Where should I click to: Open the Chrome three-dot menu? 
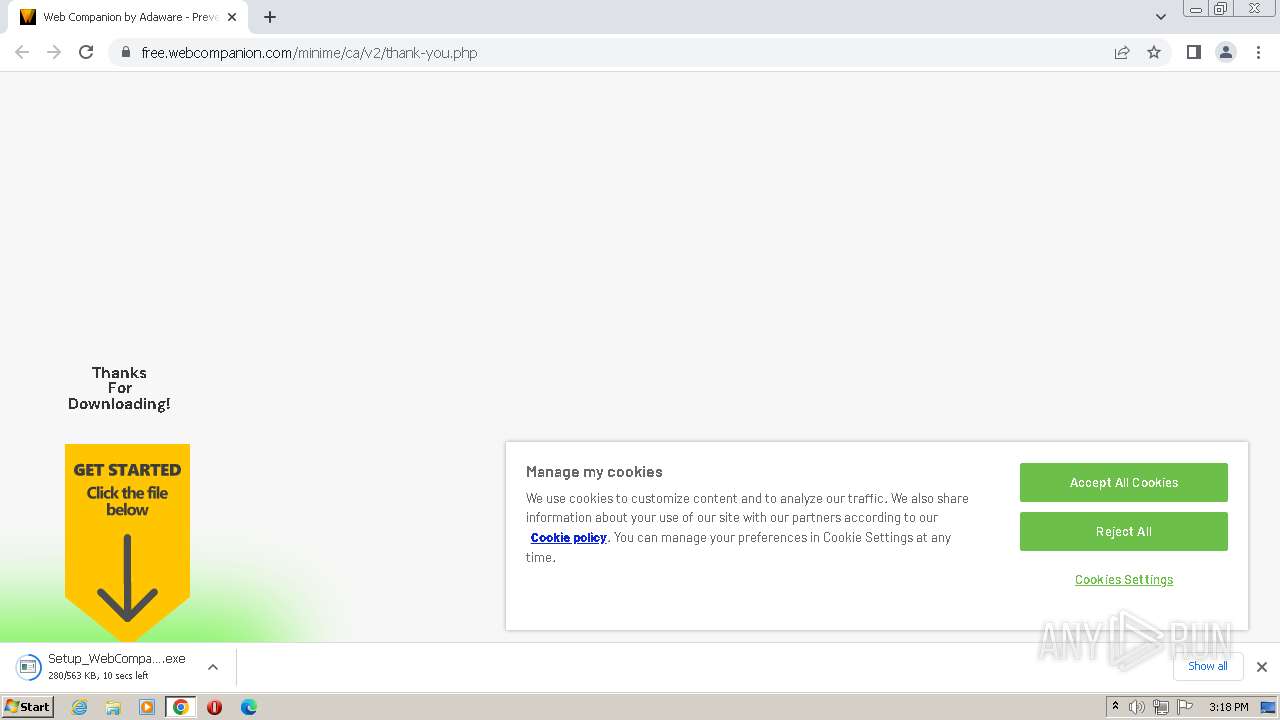pyautogui.click(x=1258, y=52)
